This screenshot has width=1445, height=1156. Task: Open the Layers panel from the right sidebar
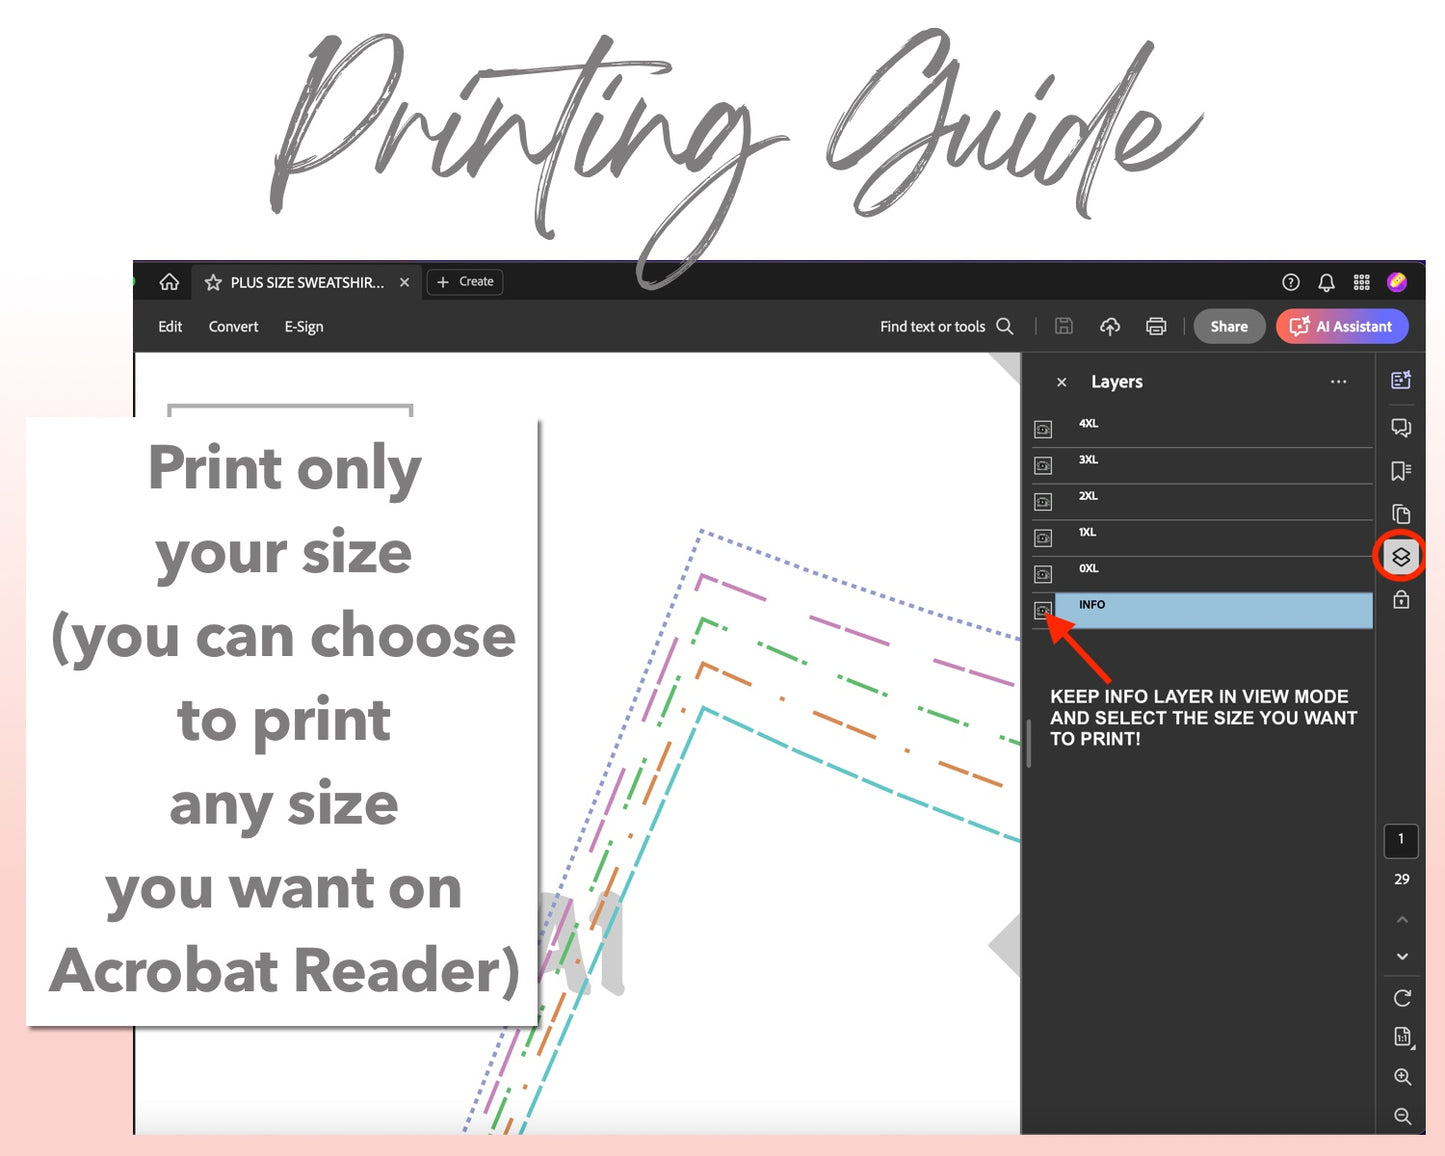point(1401,557)
